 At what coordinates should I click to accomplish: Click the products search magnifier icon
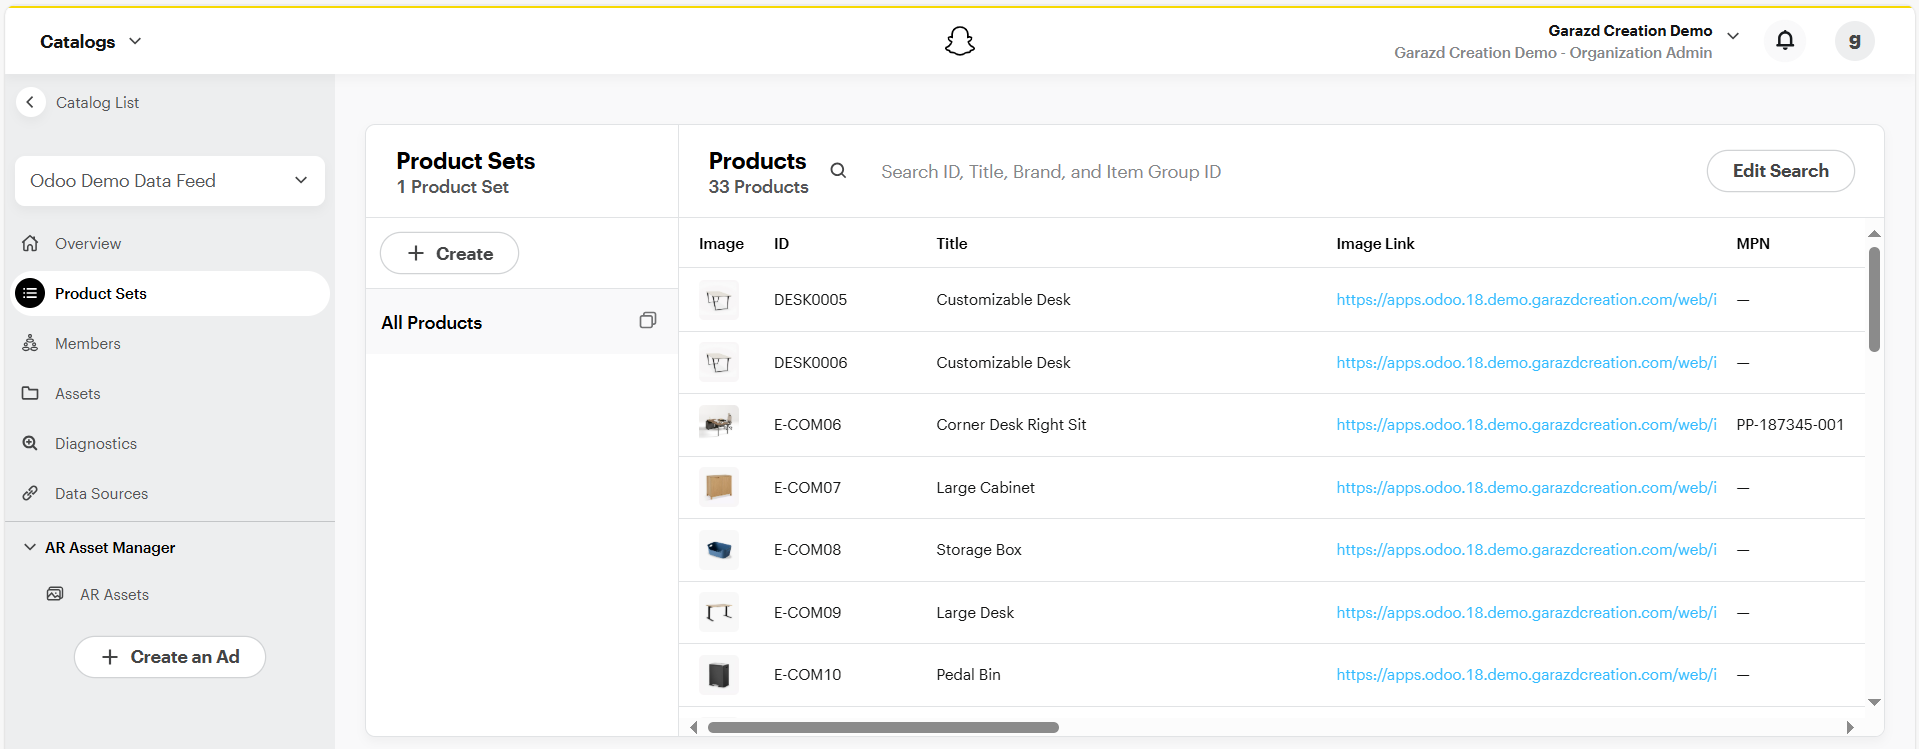[x=838, y=171]
